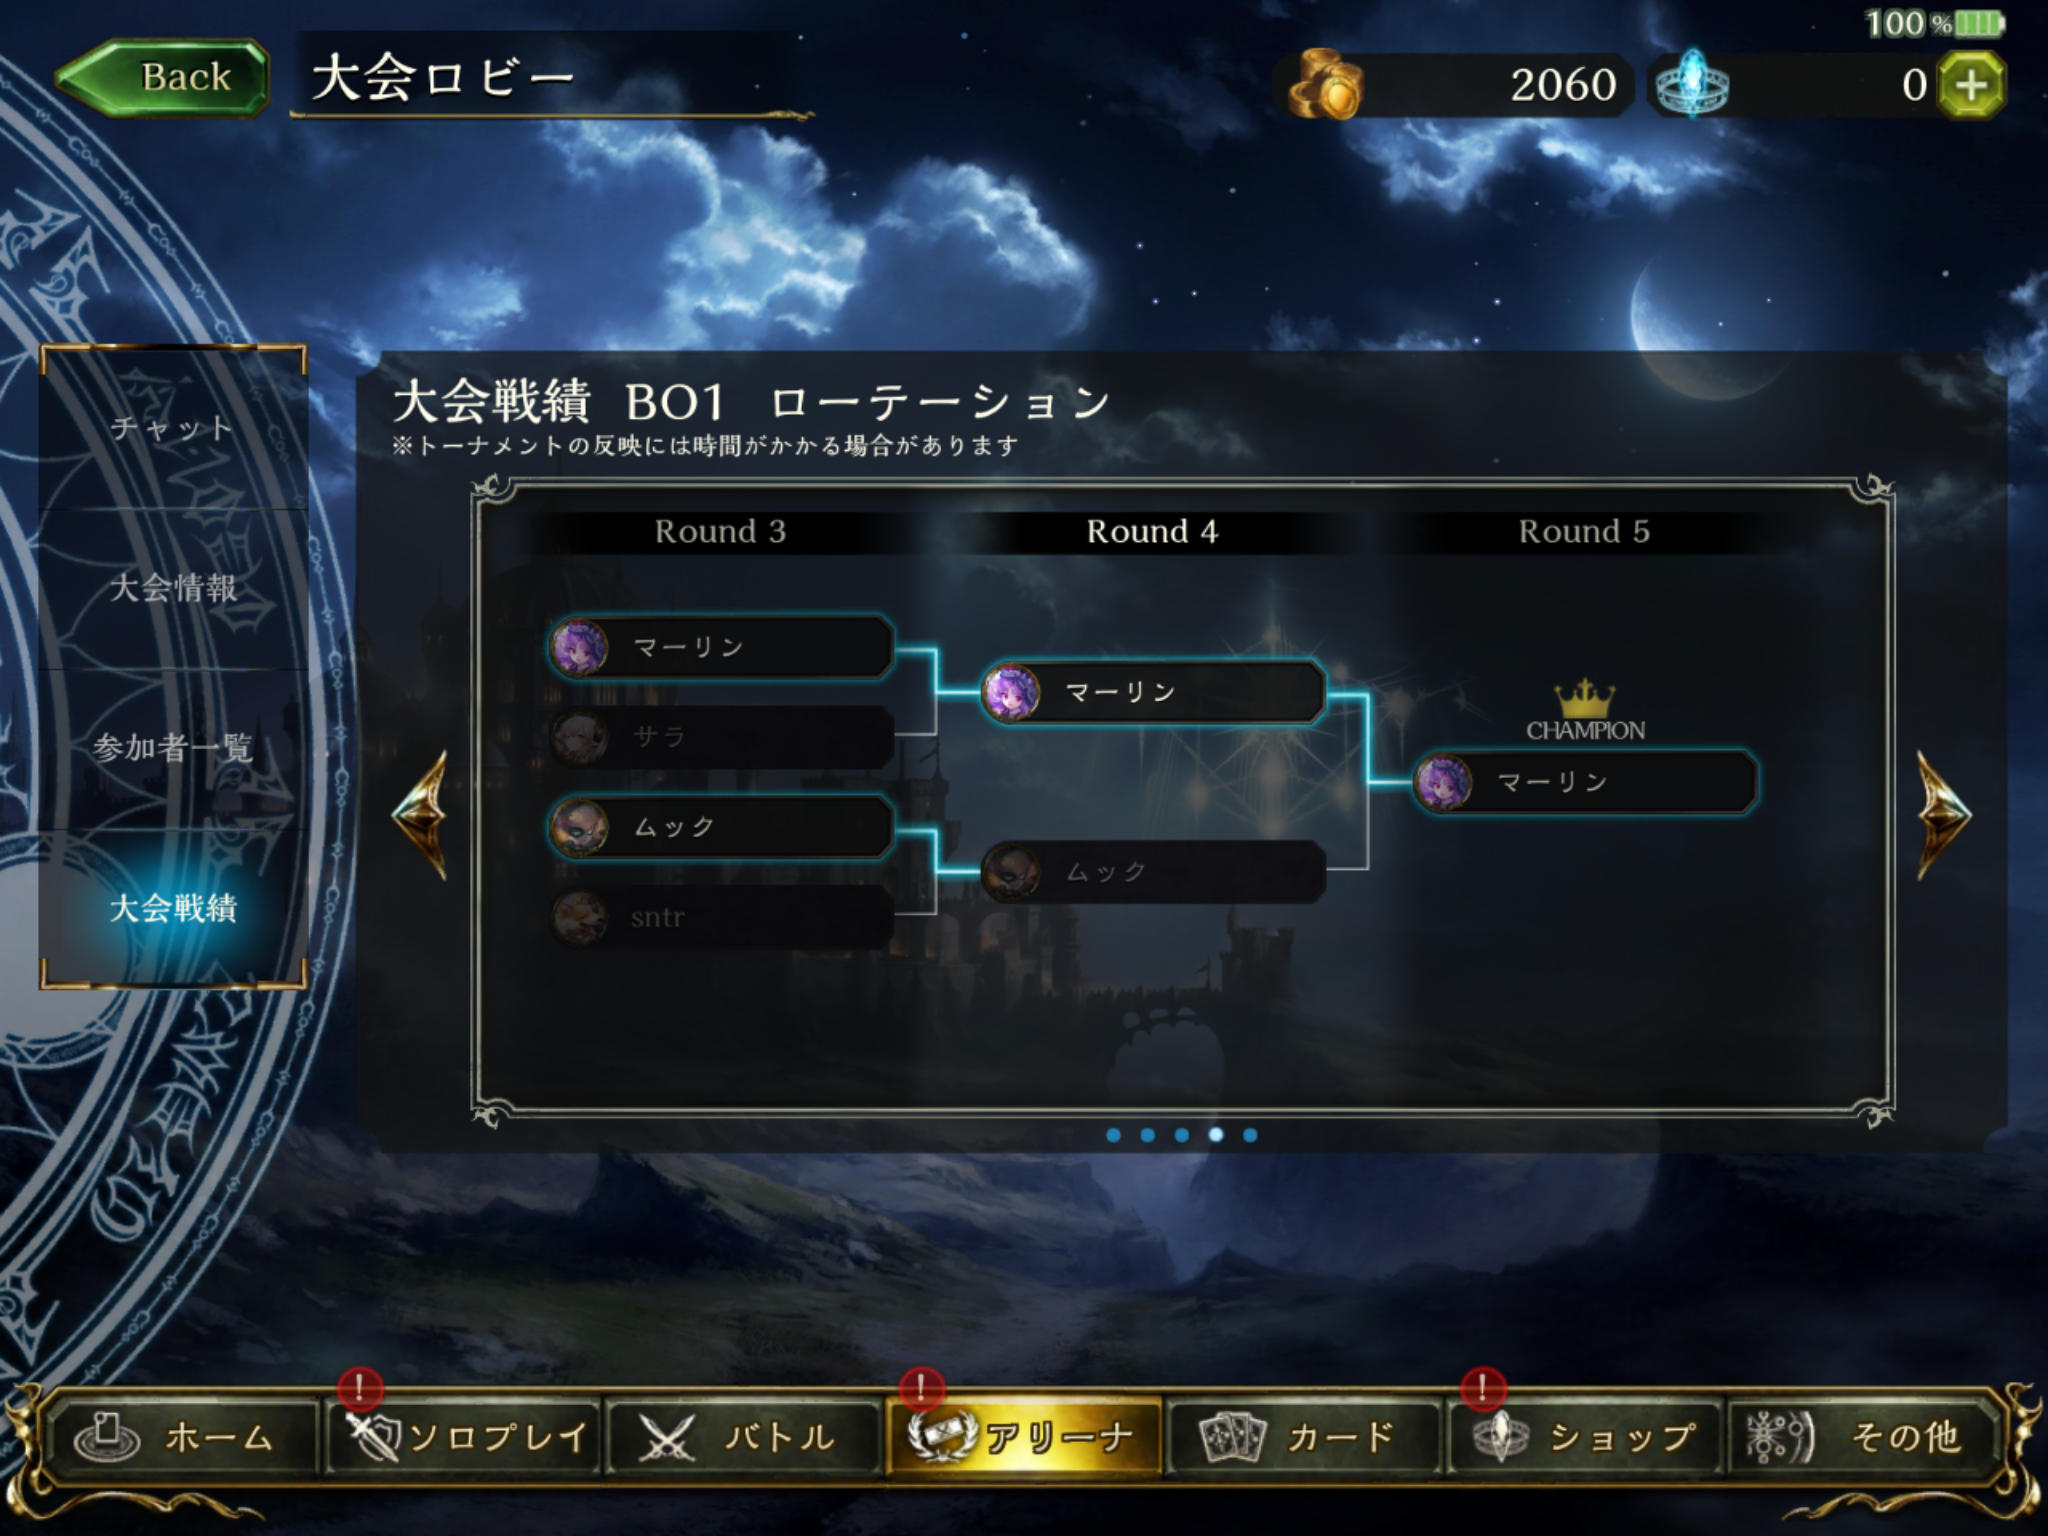Go to next bracket page with right arrow

(x=1943, y=816)
